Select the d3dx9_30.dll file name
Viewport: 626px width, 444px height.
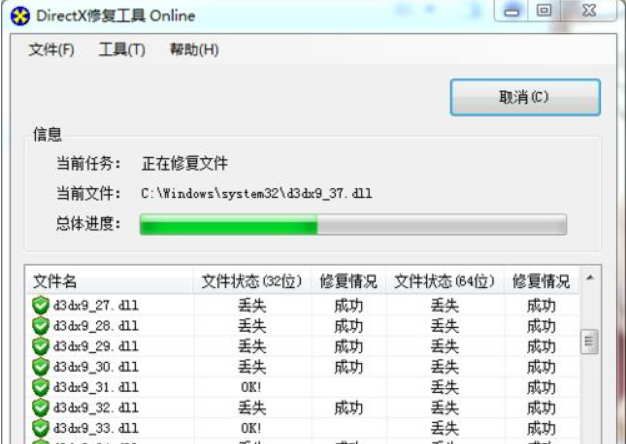point(96,367)
